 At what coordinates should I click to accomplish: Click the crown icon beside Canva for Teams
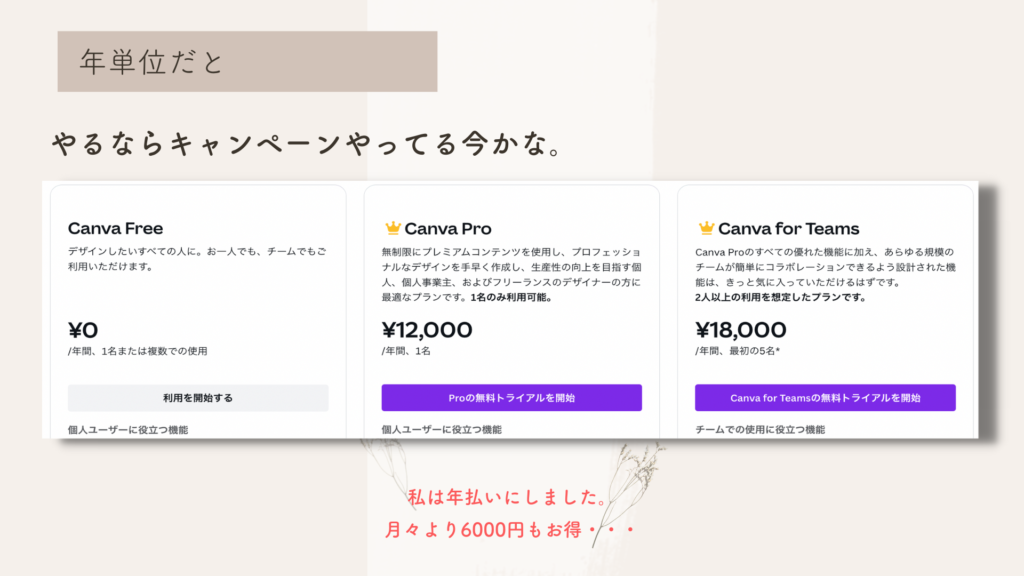coord(706,228)
